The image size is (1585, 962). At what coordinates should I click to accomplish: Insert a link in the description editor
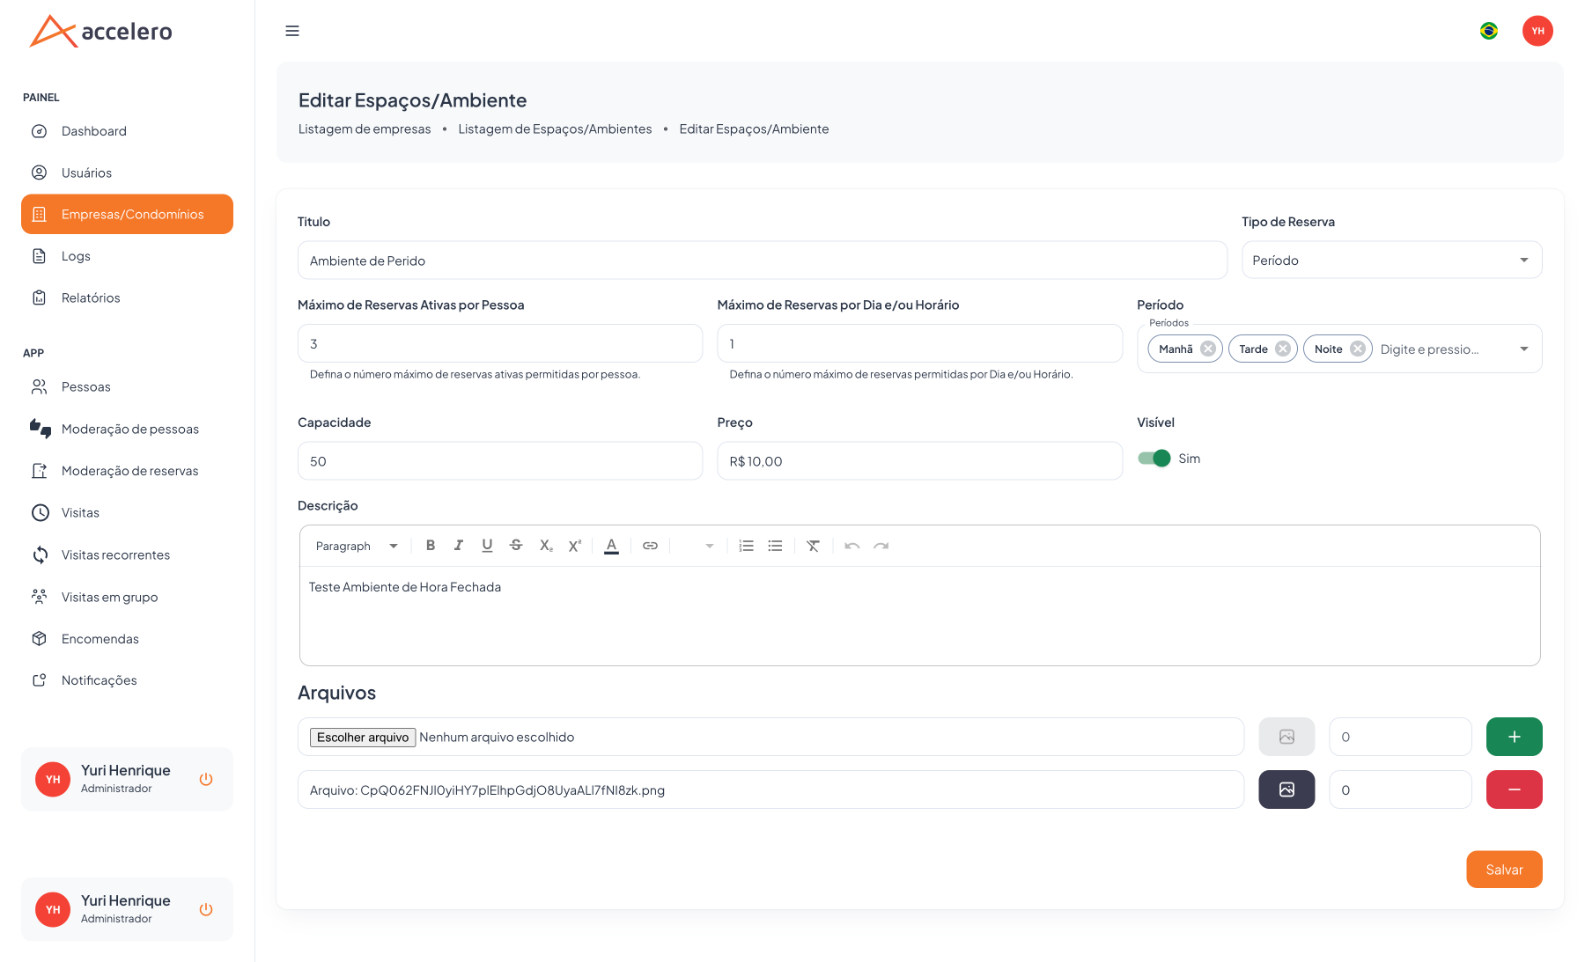(x=650, y=546)
